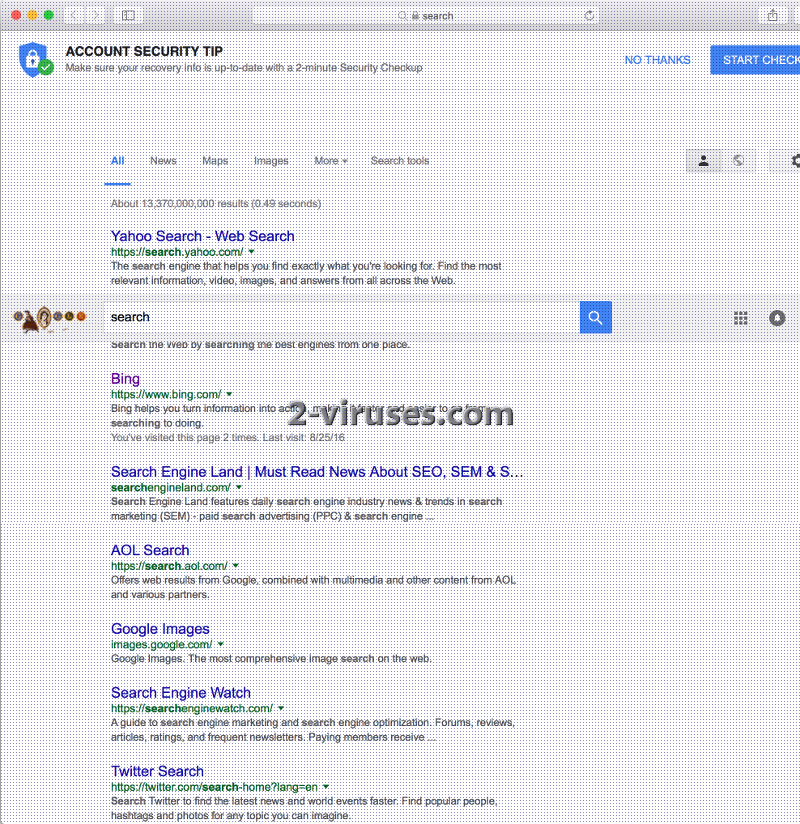Switch to the Maps tab

[x=215, y=161]
